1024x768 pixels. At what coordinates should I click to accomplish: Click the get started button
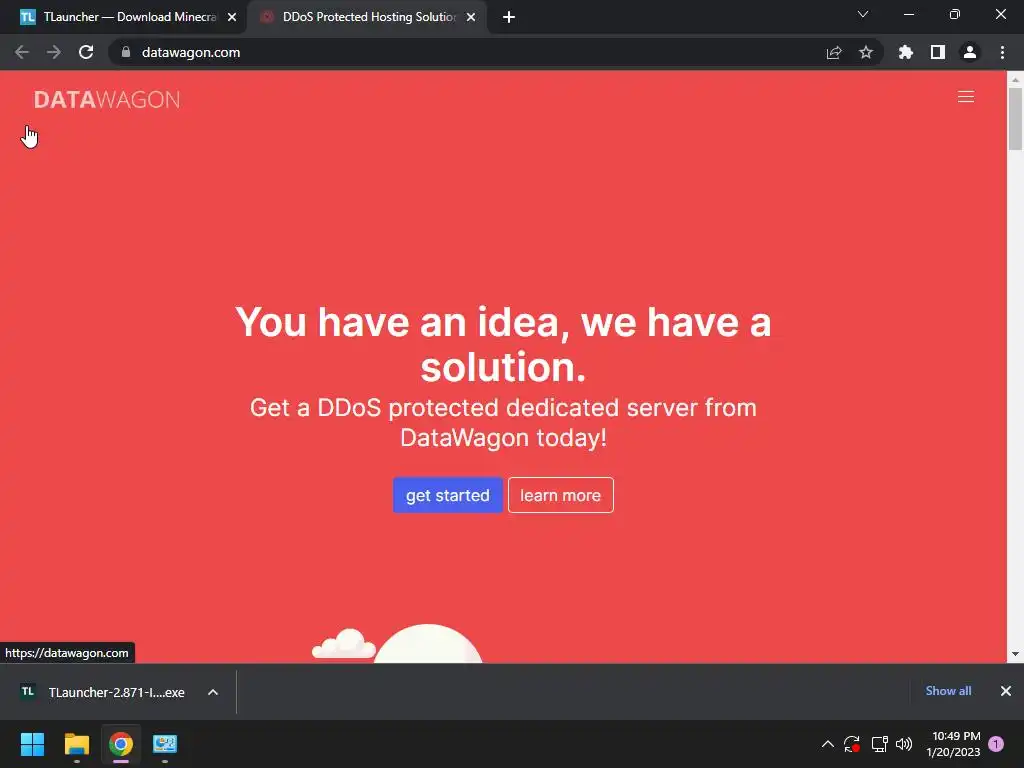[447, 495]
